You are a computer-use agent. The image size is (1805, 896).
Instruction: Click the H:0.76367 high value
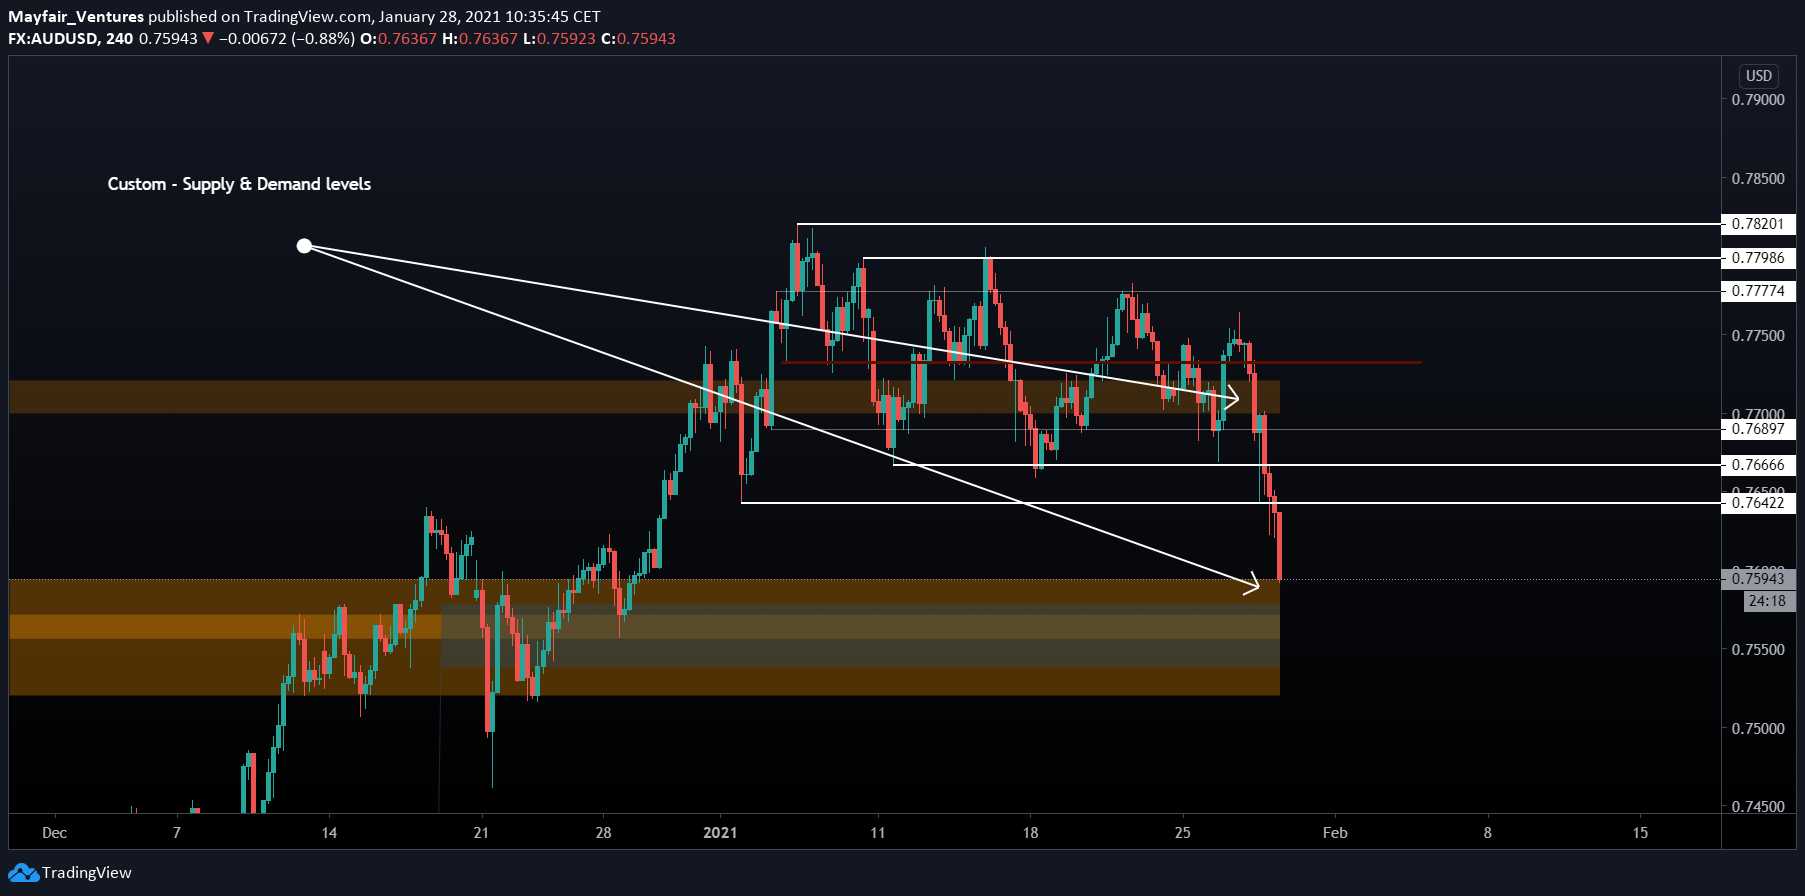click(480, 39)
